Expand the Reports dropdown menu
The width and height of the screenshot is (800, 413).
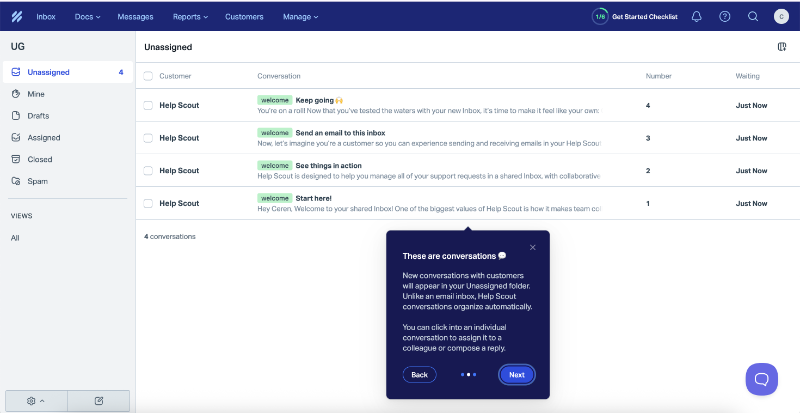click(190, 16)
